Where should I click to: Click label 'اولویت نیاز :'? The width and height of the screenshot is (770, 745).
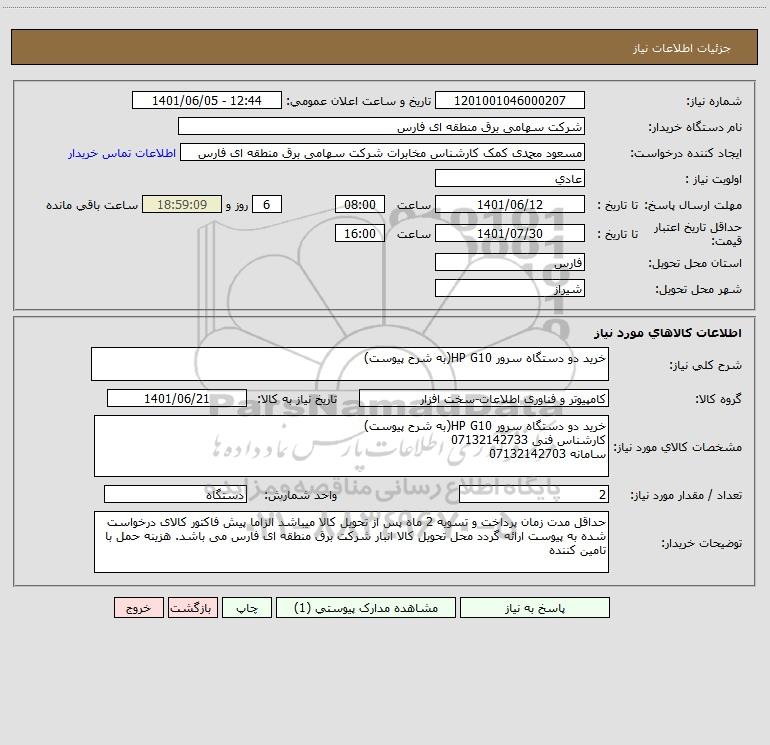(x=714, y=180)
